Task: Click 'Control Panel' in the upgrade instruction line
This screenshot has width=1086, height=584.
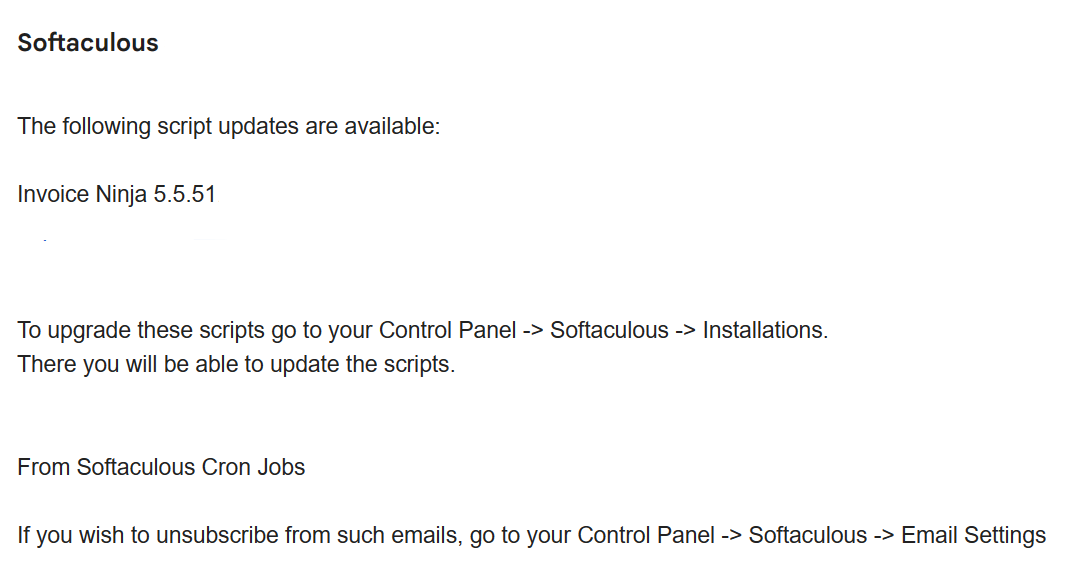Action: point(447,330)
